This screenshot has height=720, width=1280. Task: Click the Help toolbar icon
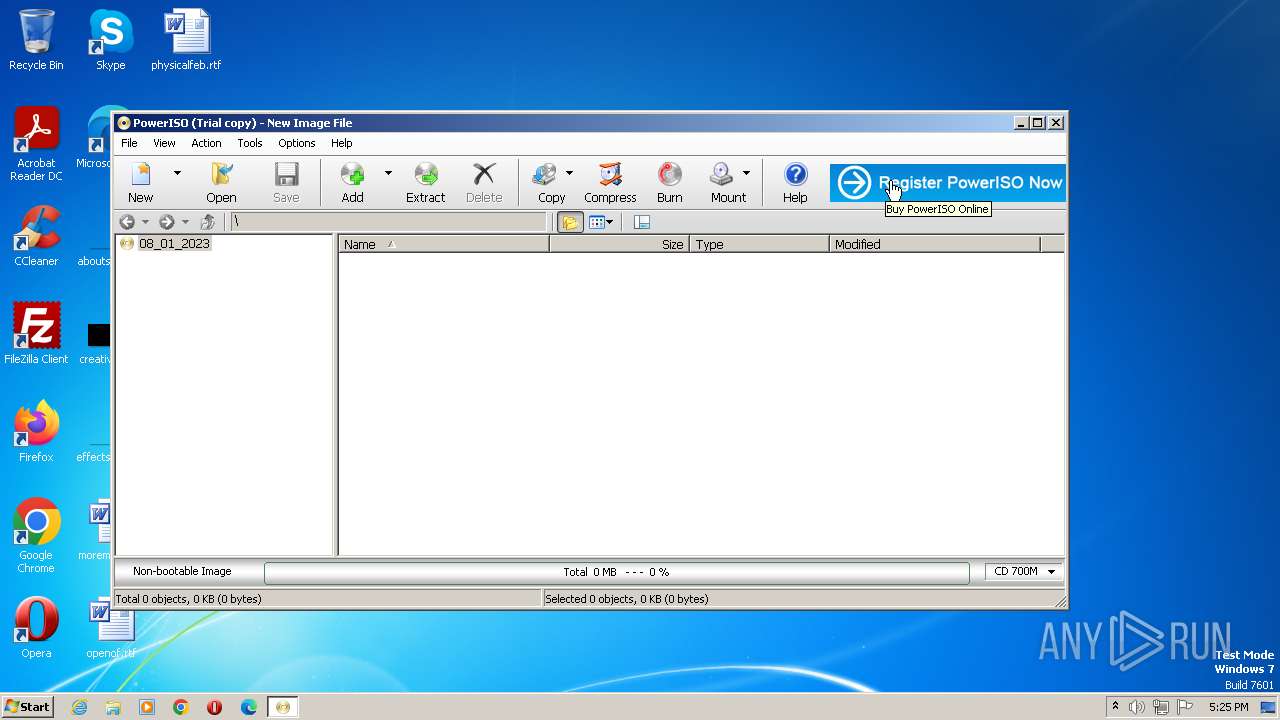795,183
